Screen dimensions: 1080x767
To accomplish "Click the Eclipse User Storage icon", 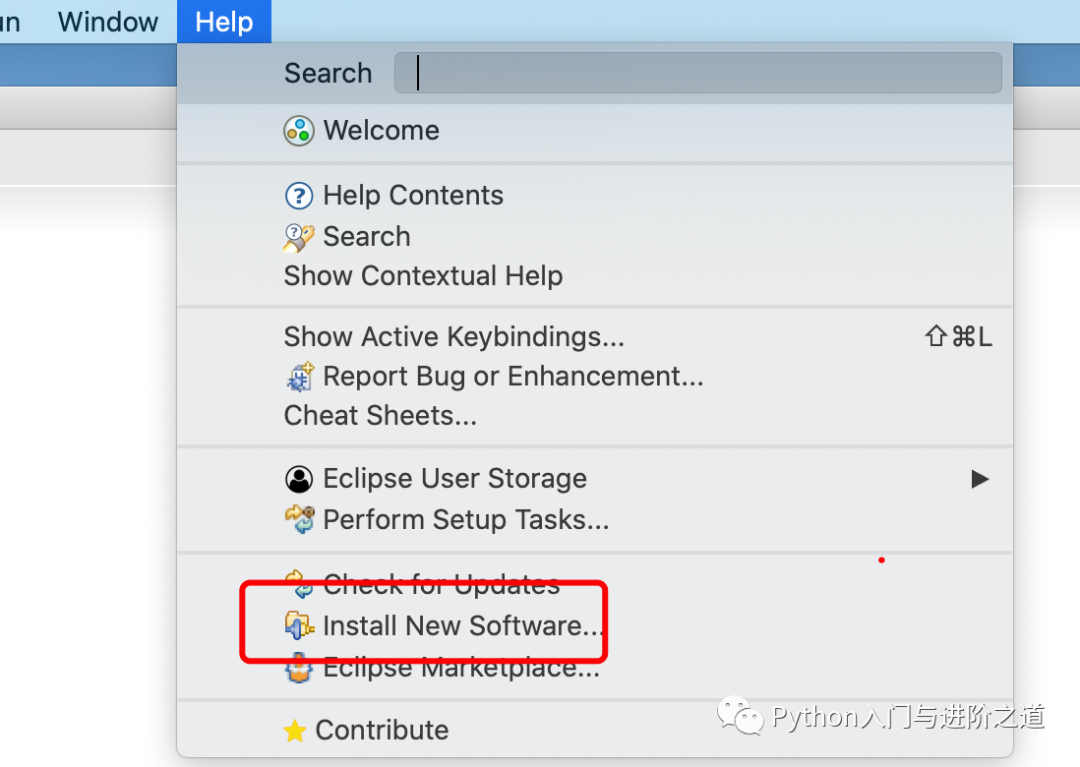I will point(298,478).
